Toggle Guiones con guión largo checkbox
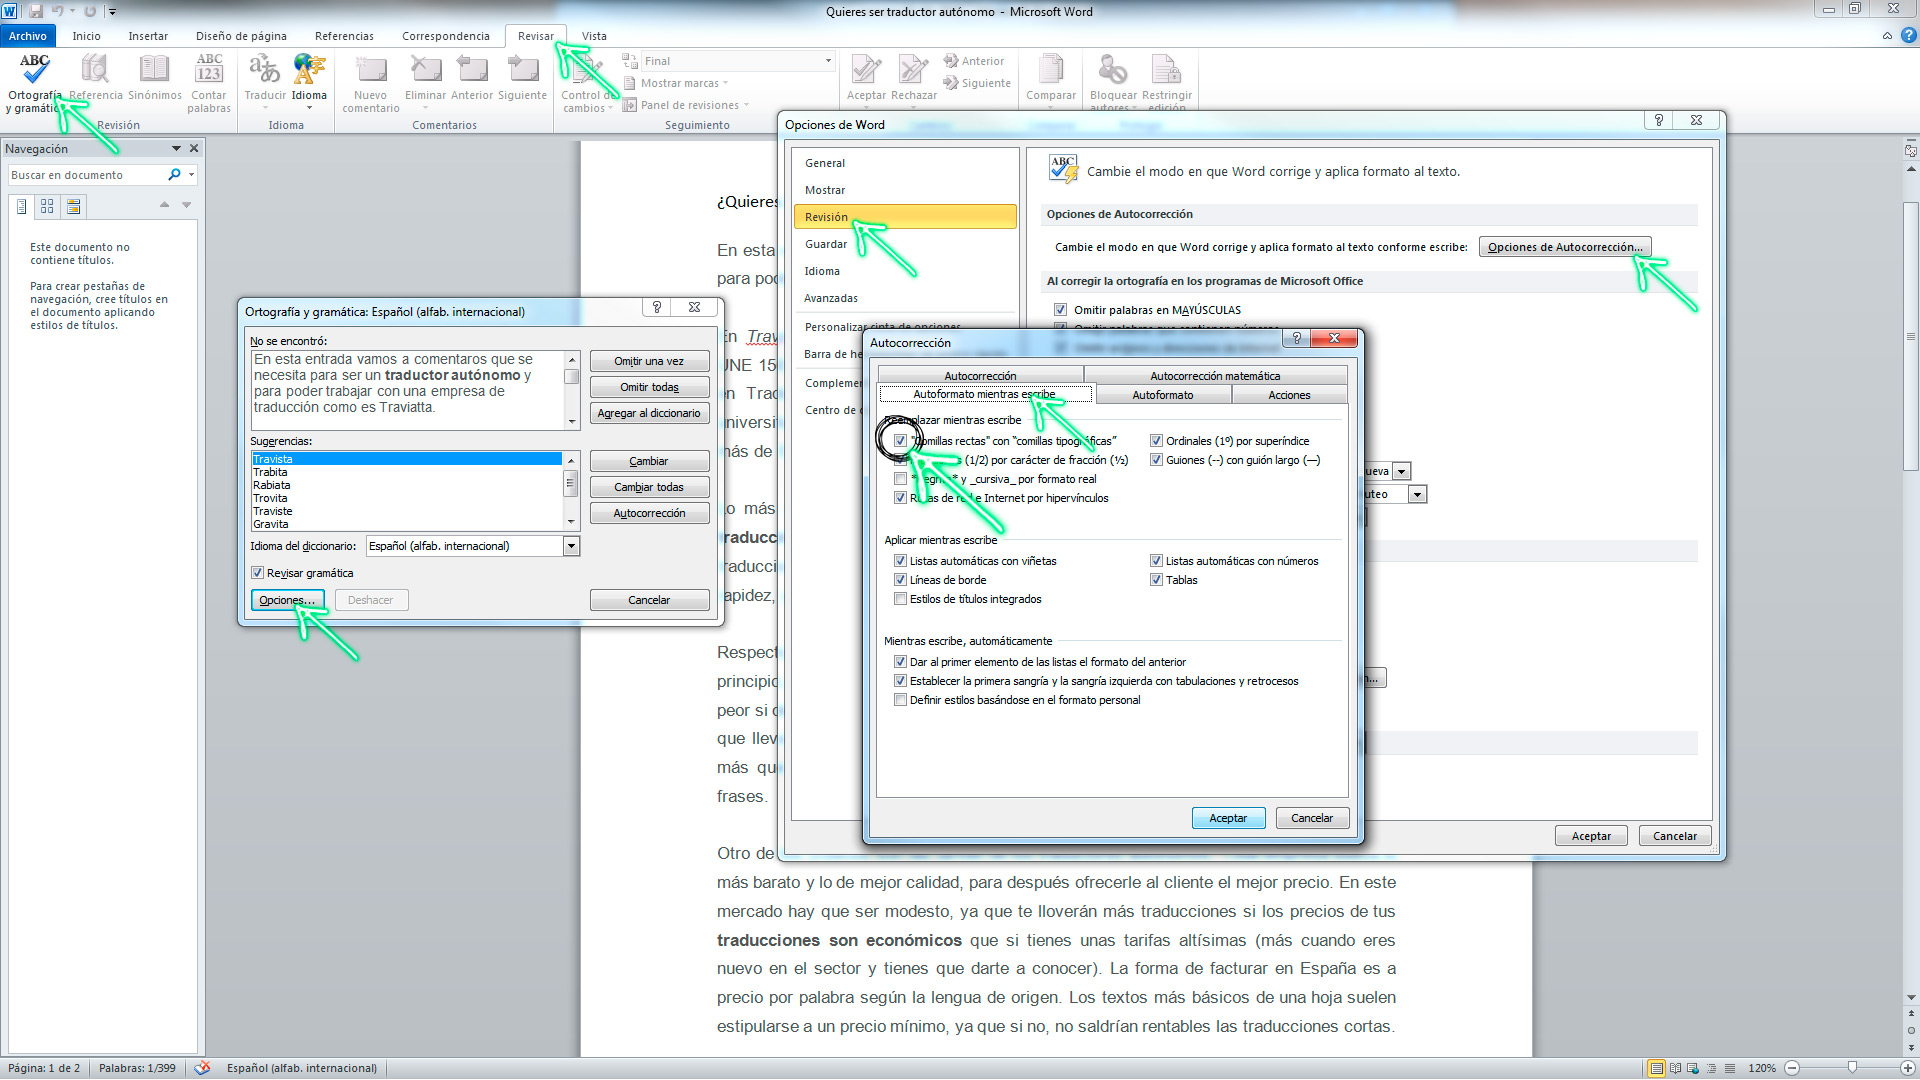The image size is (1920, 1080). tap(1156, 460)
